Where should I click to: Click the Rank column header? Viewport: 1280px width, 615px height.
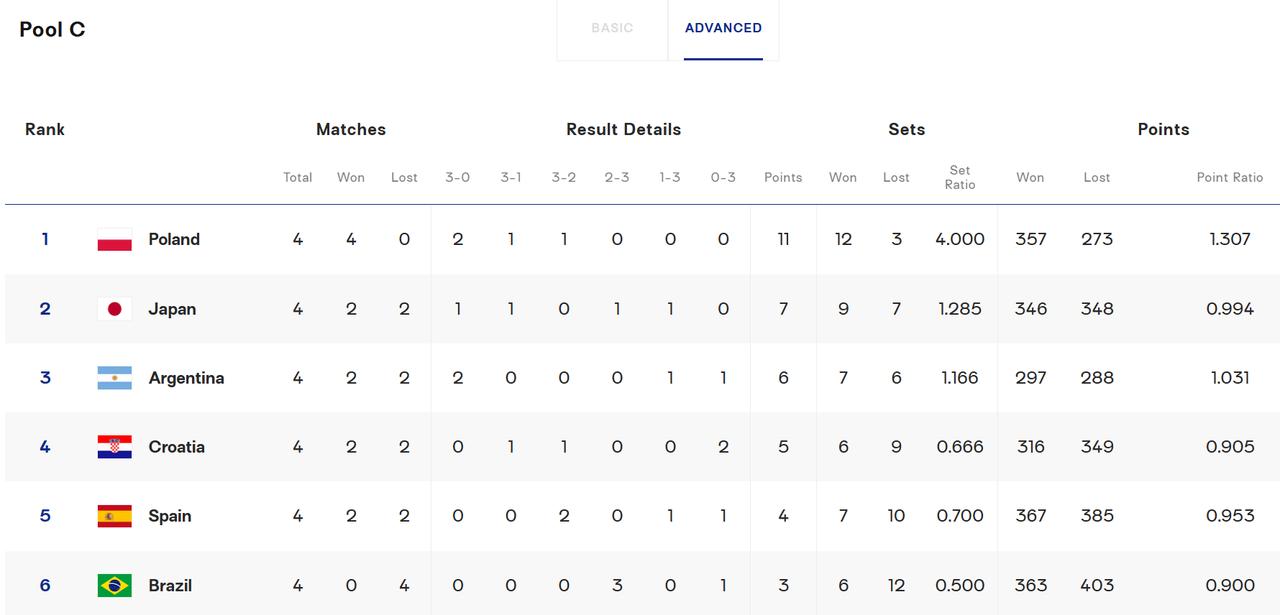(x=45, y=129)
